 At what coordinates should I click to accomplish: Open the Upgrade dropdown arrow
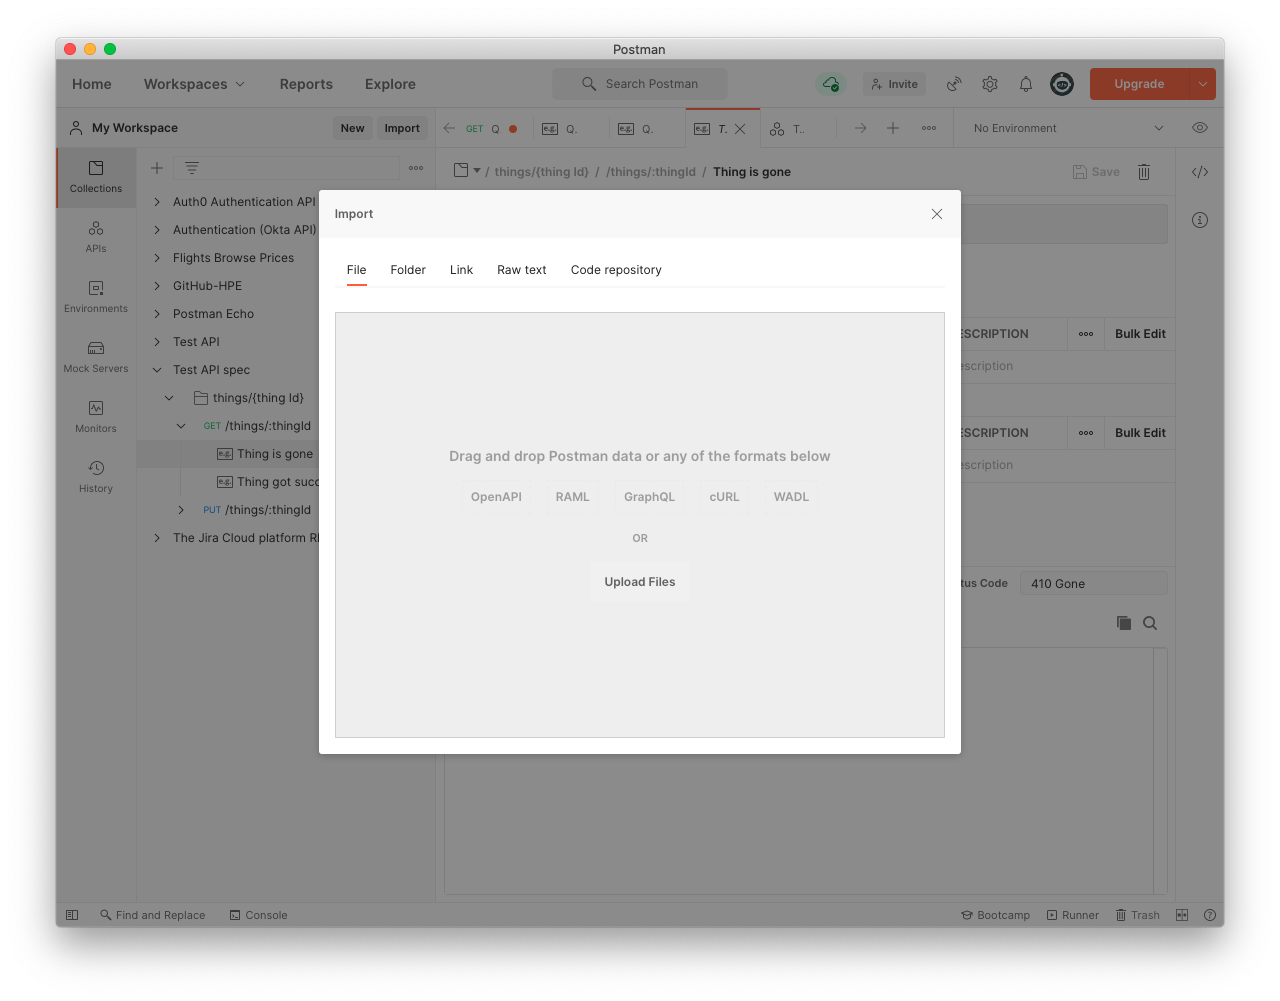[1203, 84]
